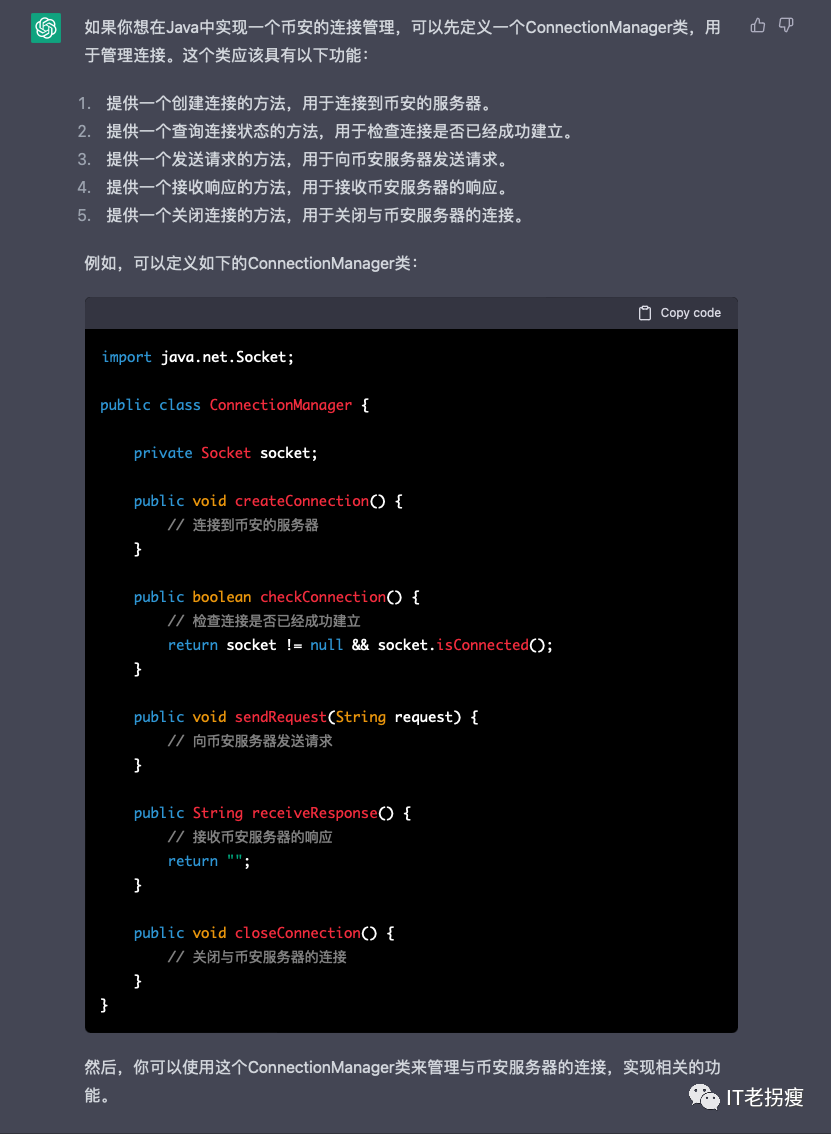Click the opening paragraph starting with 如果你想在Java中

pos(402,40)
